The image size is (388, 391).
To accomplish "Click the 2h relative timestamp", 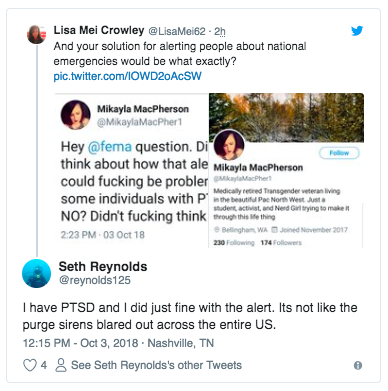I will [x=220, y=31].
